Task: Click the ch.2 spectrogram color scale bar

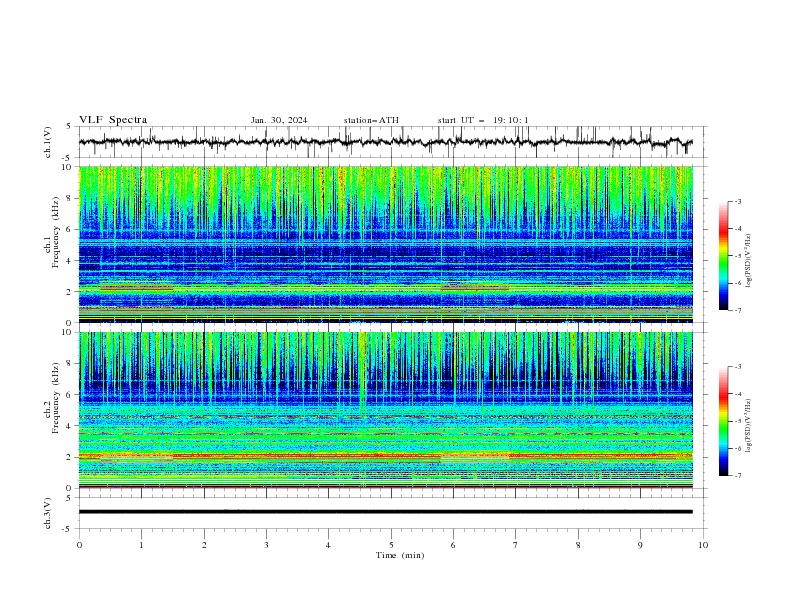Action: point(723,421)
